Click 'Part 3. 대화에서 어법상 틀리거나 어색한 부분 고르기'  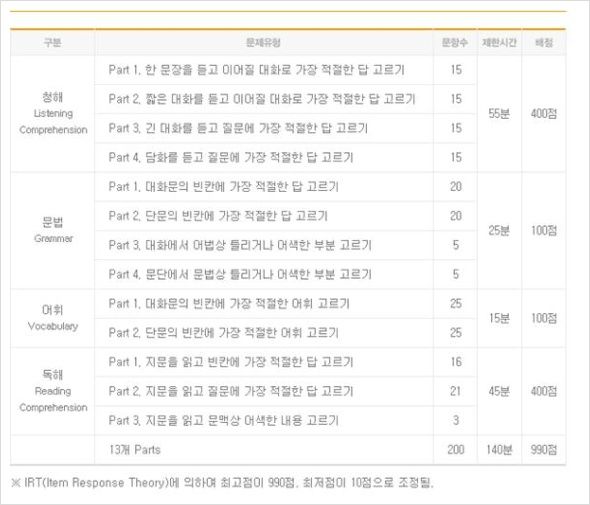click(x=240, y=245)
